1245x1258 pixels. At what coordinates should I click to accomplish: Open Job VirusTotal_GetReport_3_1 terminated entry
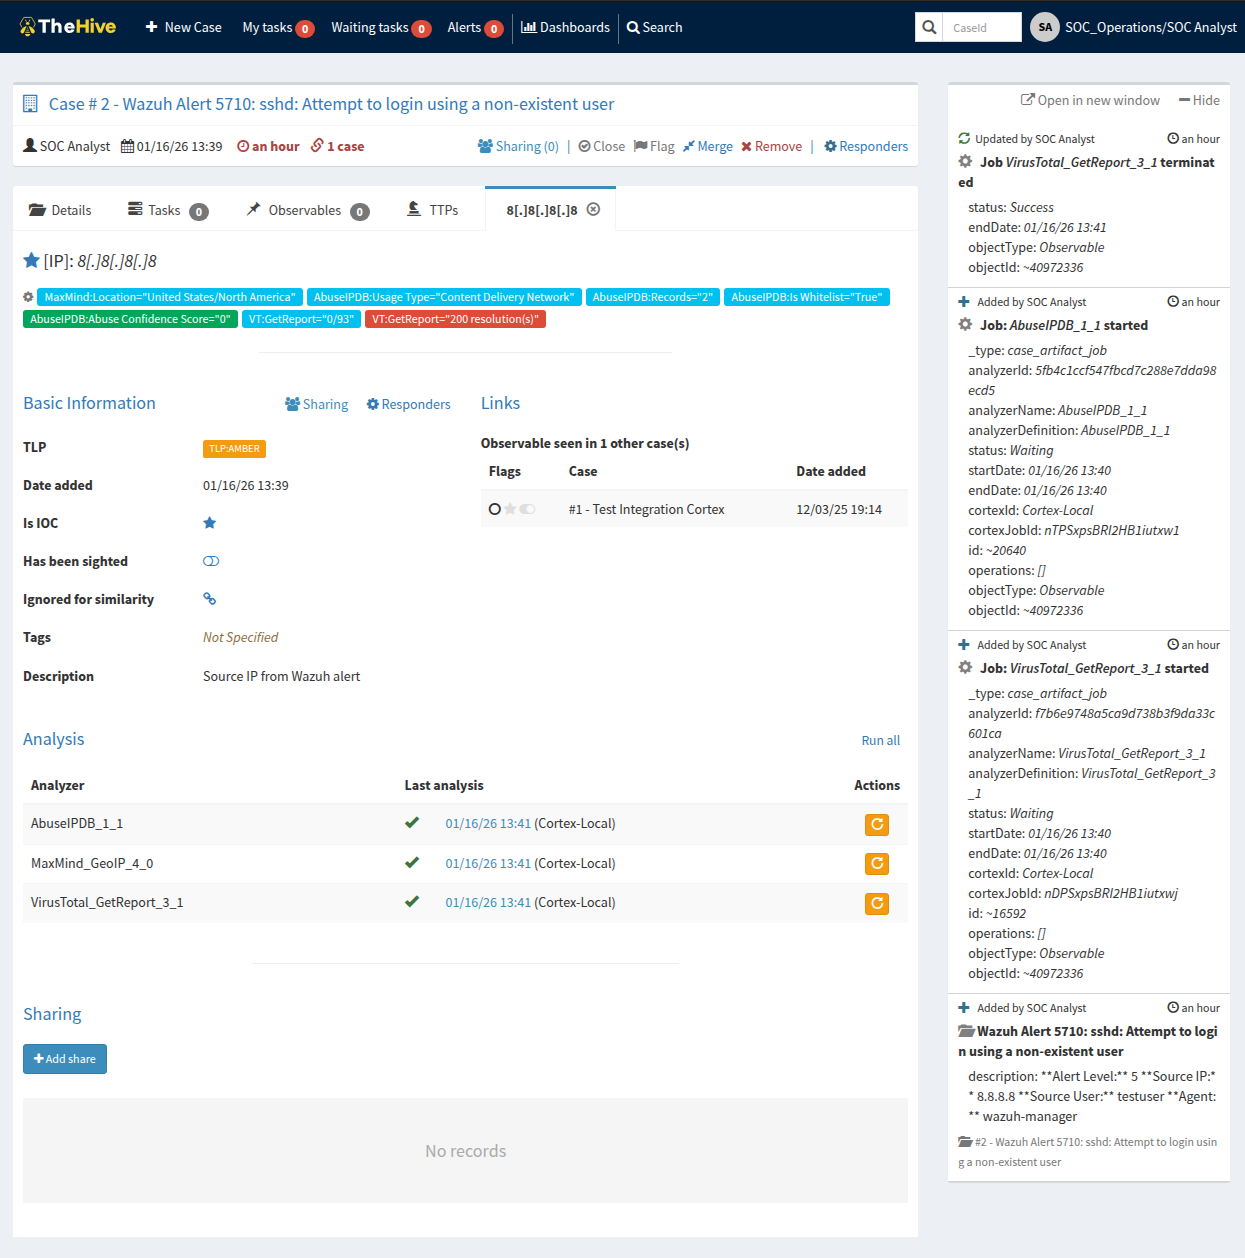click(x=1087, y=172)
